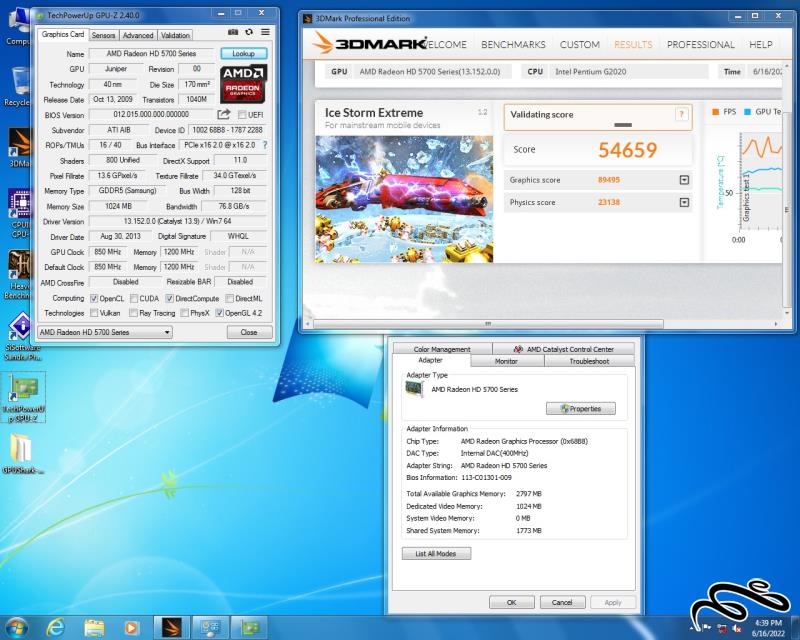Switch to the Monitor tab
Viewport: 800px width, 640px height.
pos(507,361)
